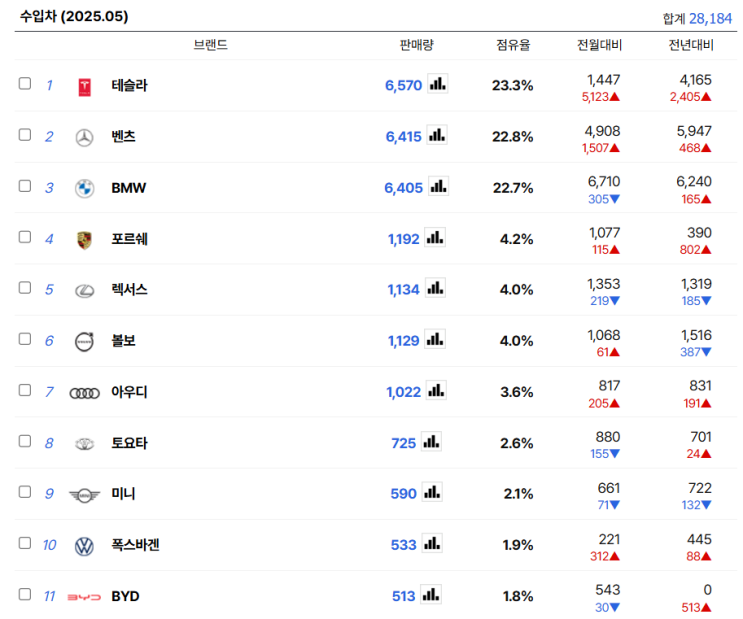Check the checkbox for 테슬라 row
Screen dimensions: 743x619
click(25, 83)
